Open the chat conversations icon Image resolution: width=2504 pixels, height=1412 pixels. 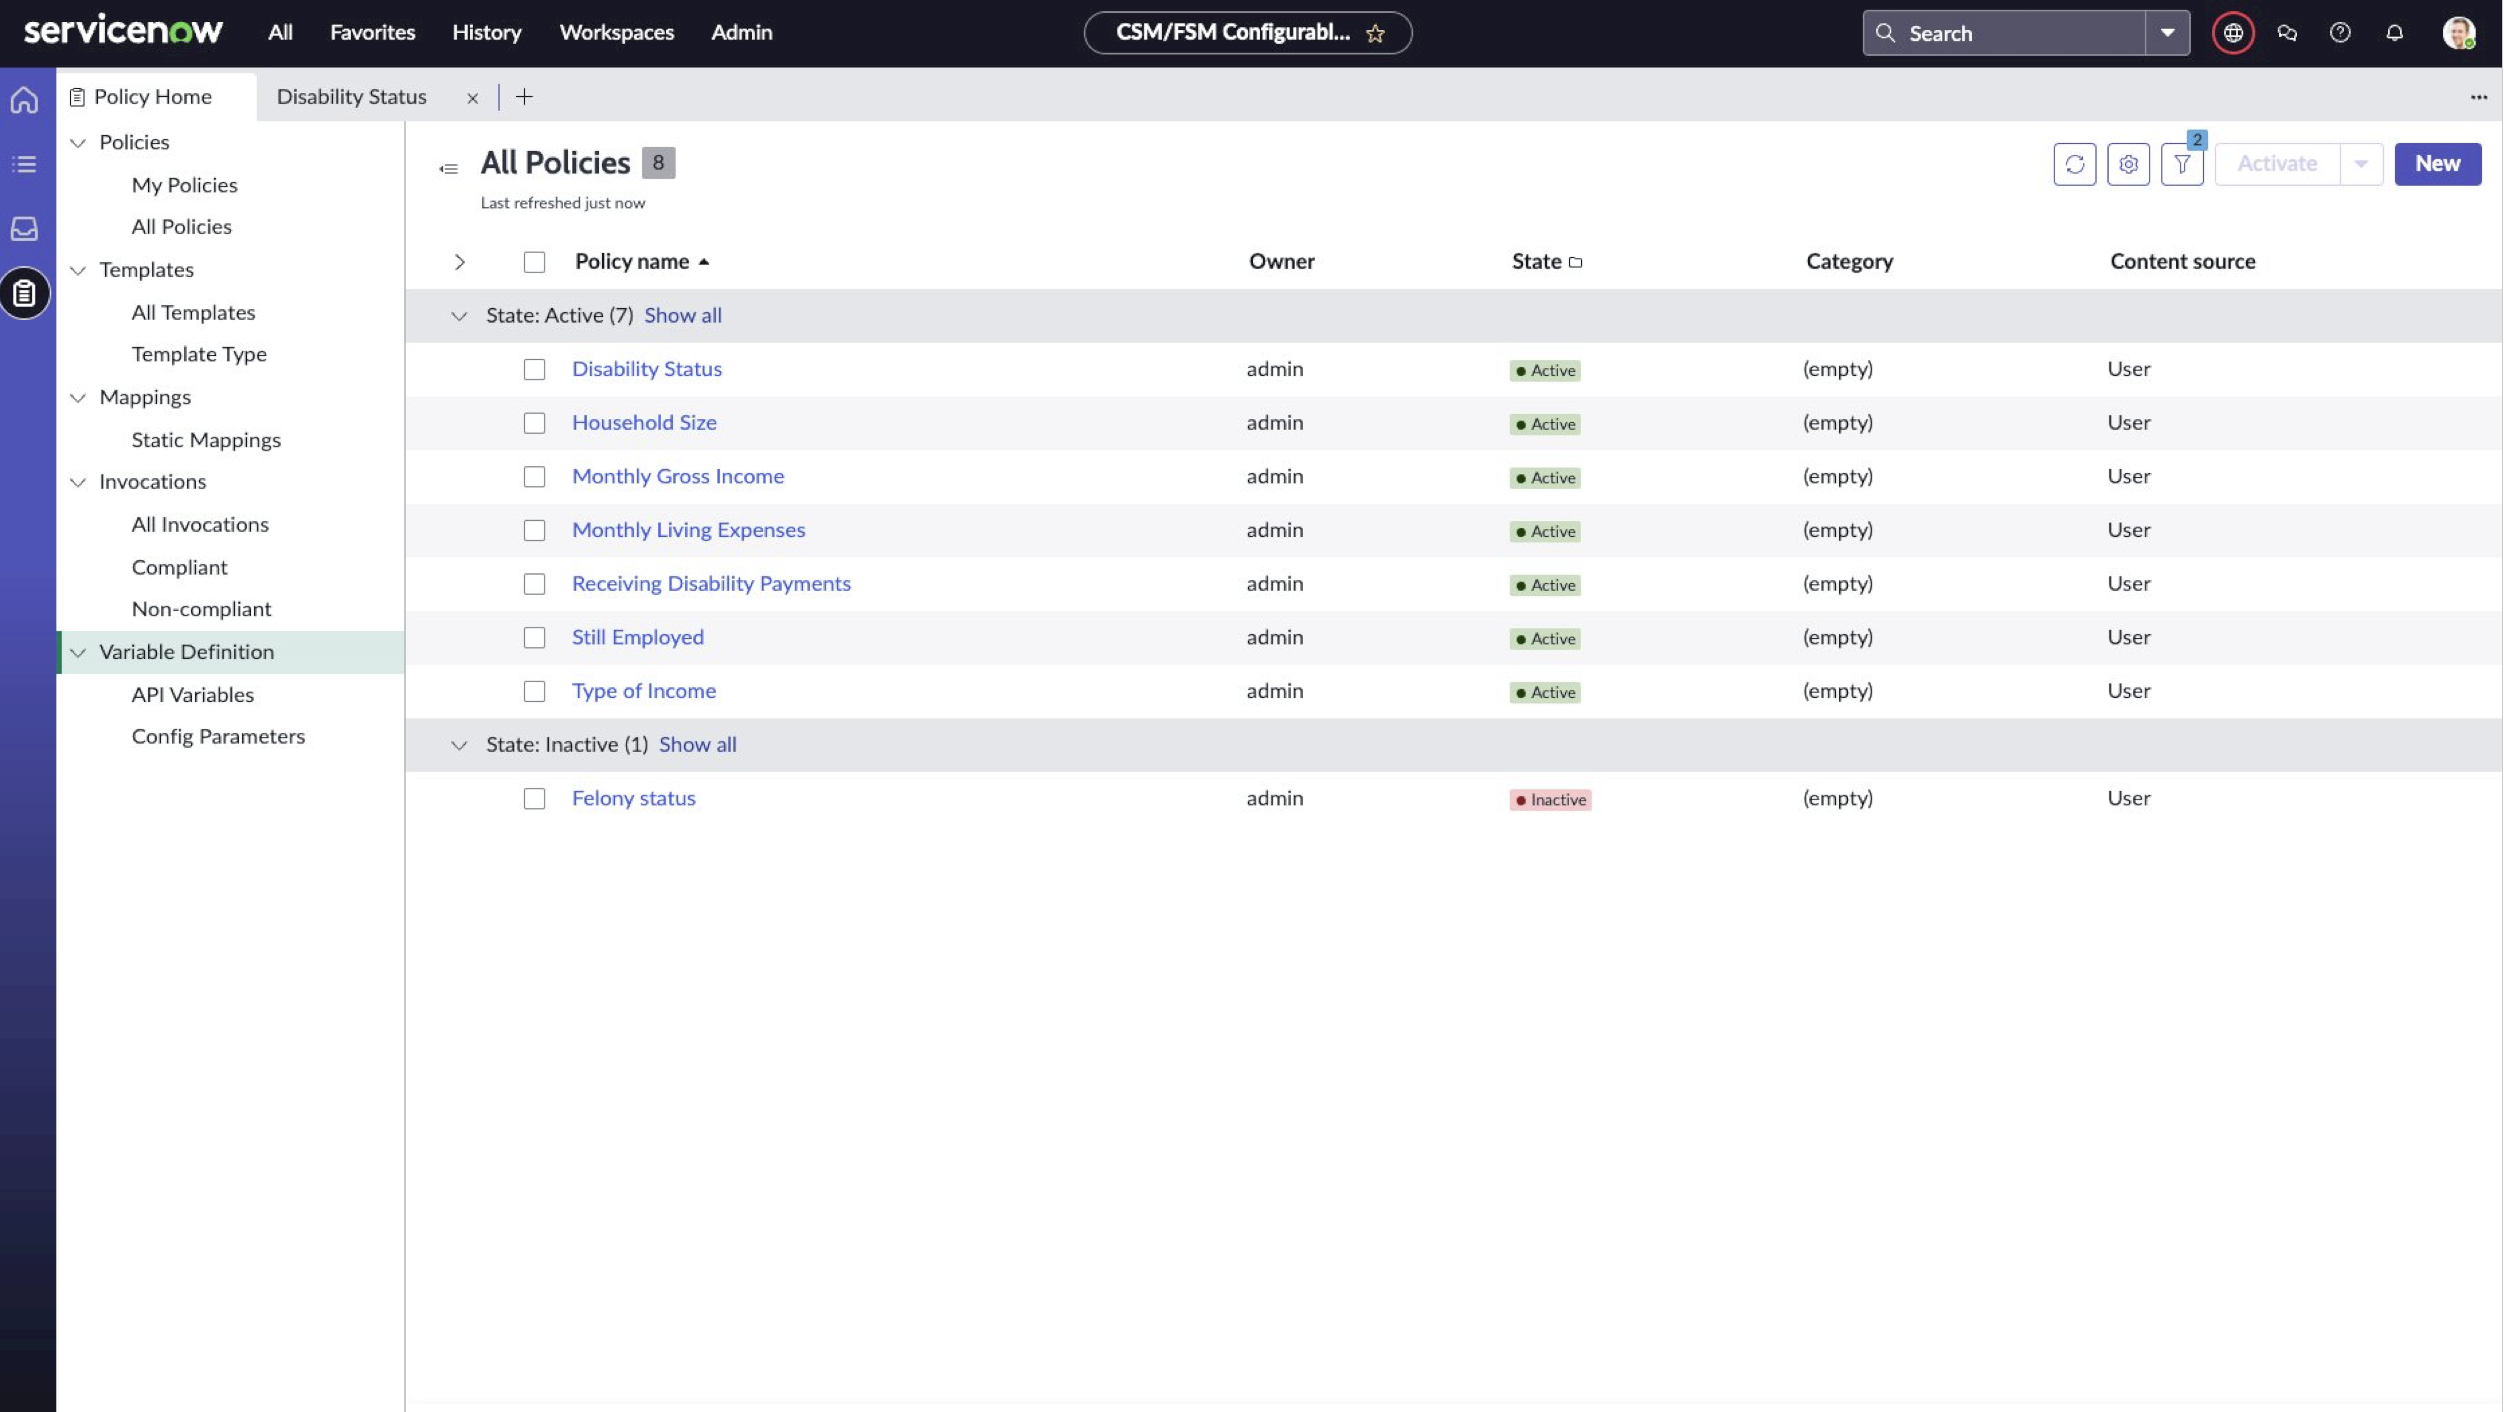coord(2287,33)
